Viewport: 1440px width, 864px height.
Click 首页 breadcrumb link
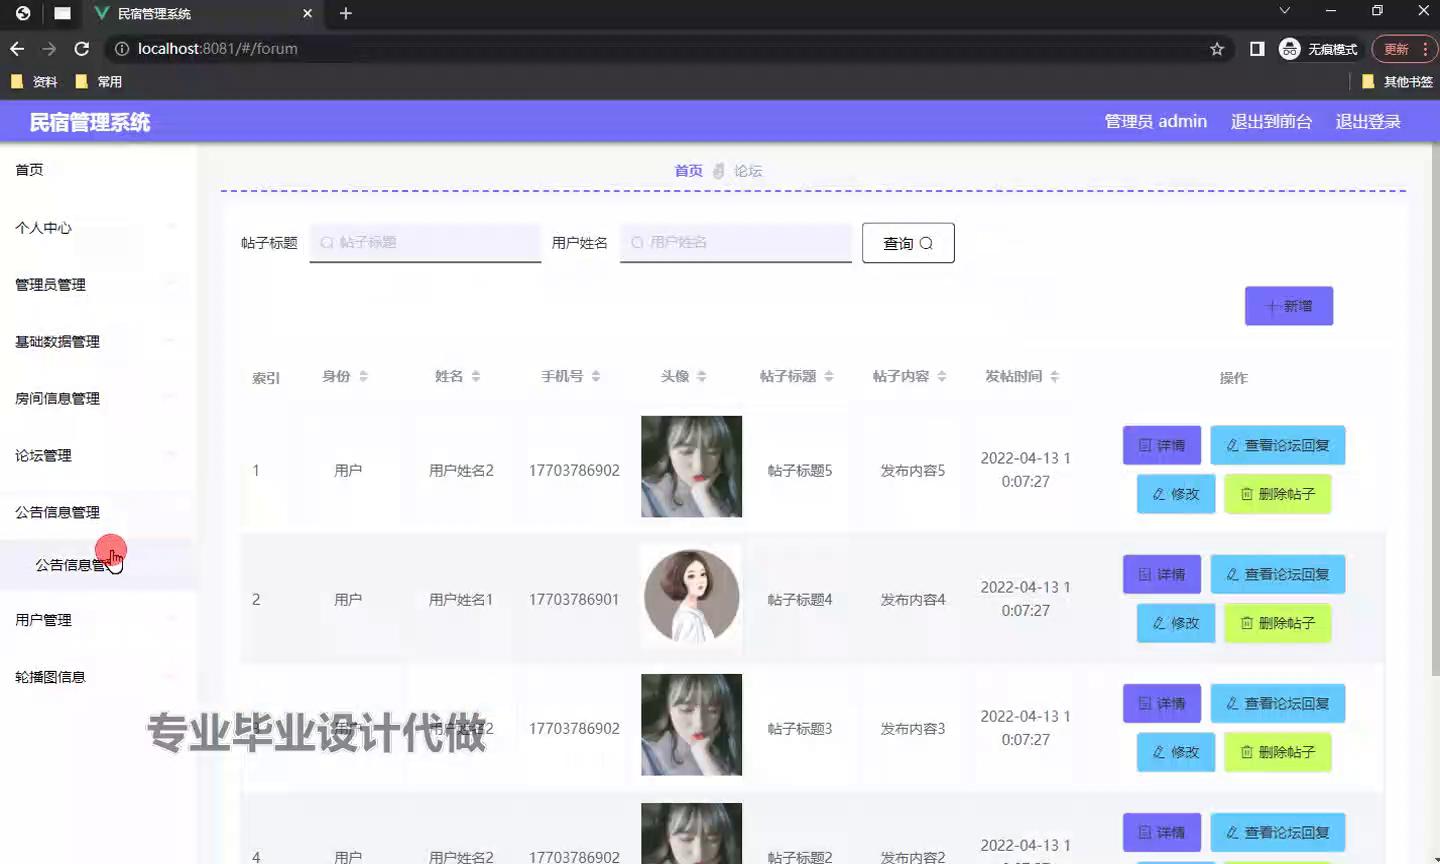[688, 171]
